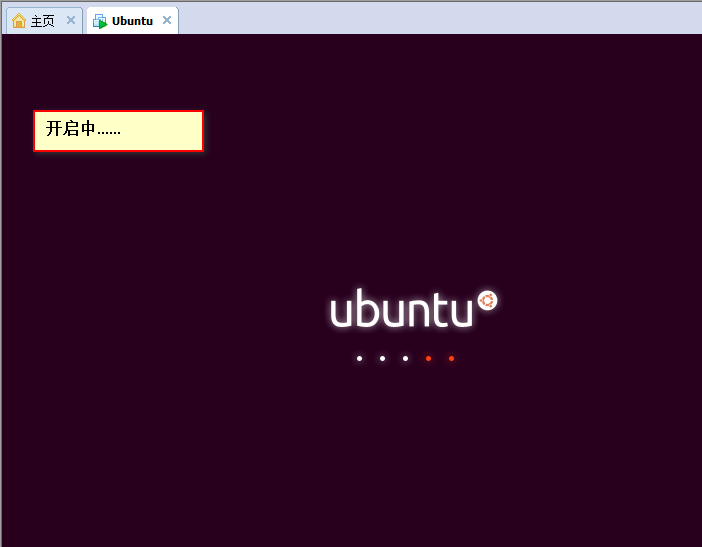Switch to the 主页 home tab
702x547 pixels.
click(x=44, y=21)
